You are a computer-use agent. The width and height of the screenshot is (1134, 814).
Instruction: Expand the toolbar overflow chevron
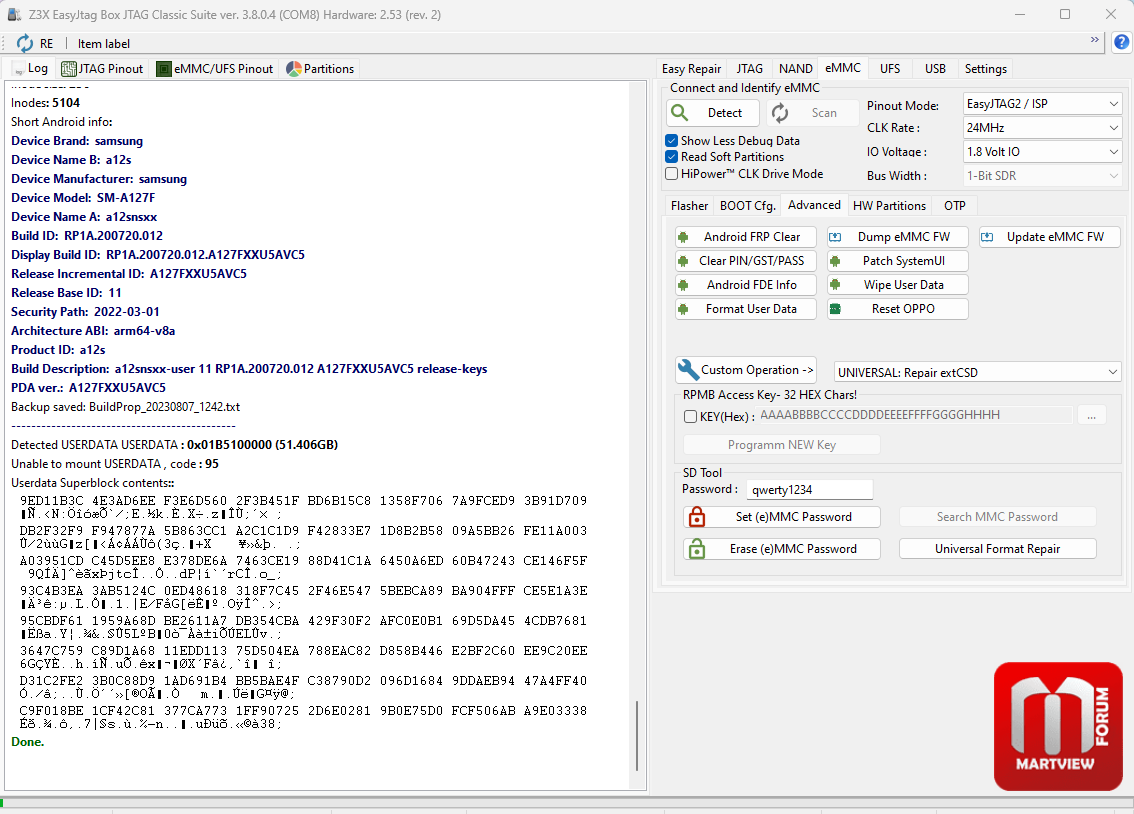click(x=1094, y=40)
